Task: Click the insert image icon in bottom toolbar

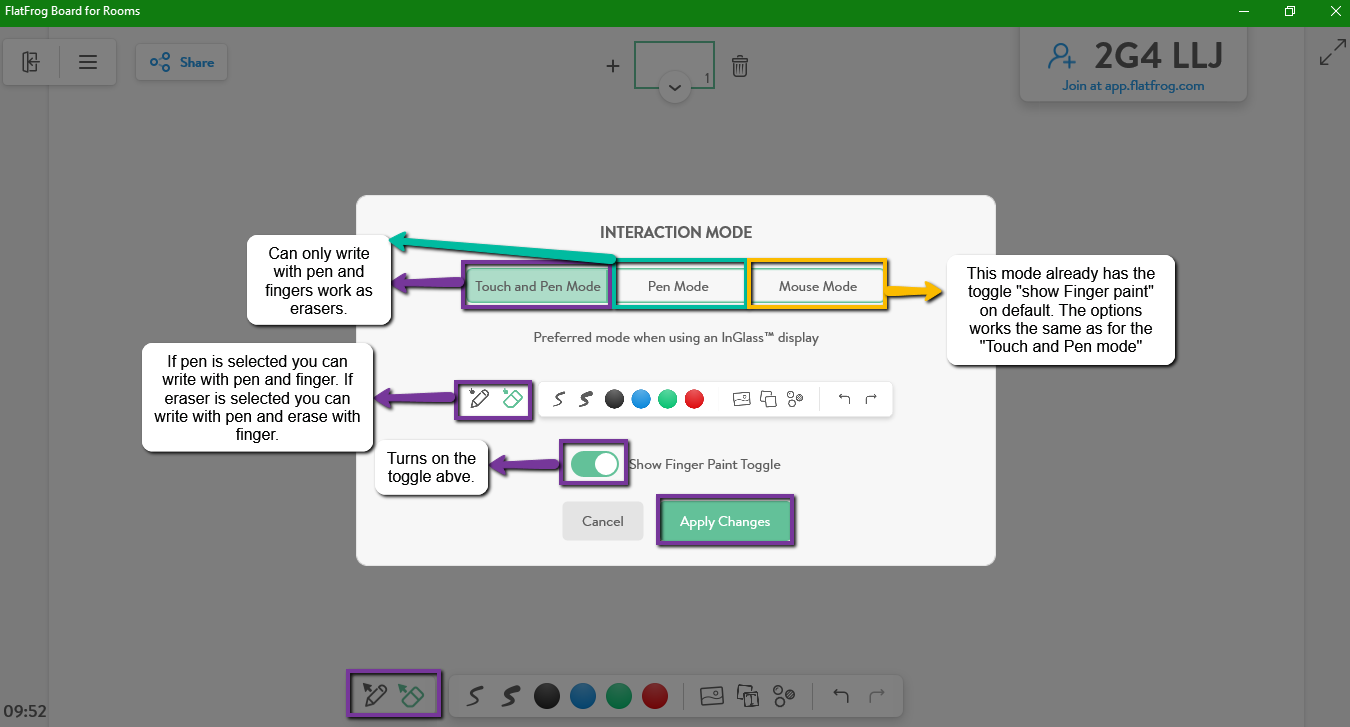Action: [x=711, y=696]
